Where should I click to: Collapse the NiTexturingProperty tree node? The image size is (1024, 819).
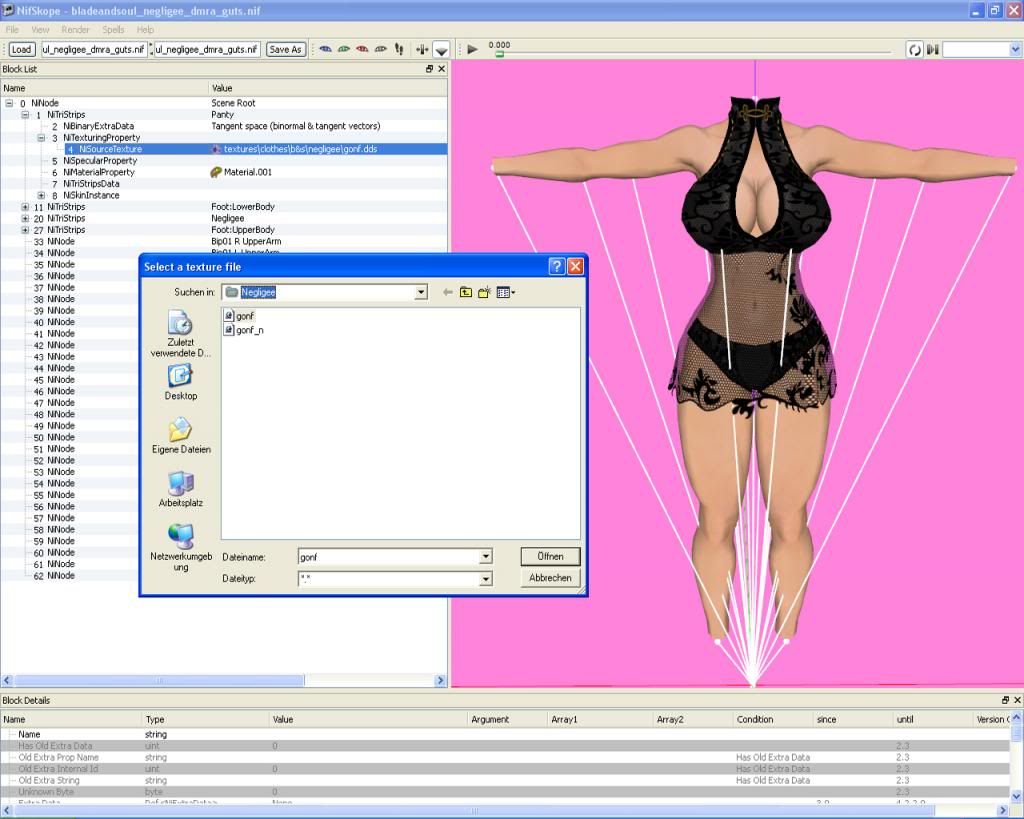(41, 138)
